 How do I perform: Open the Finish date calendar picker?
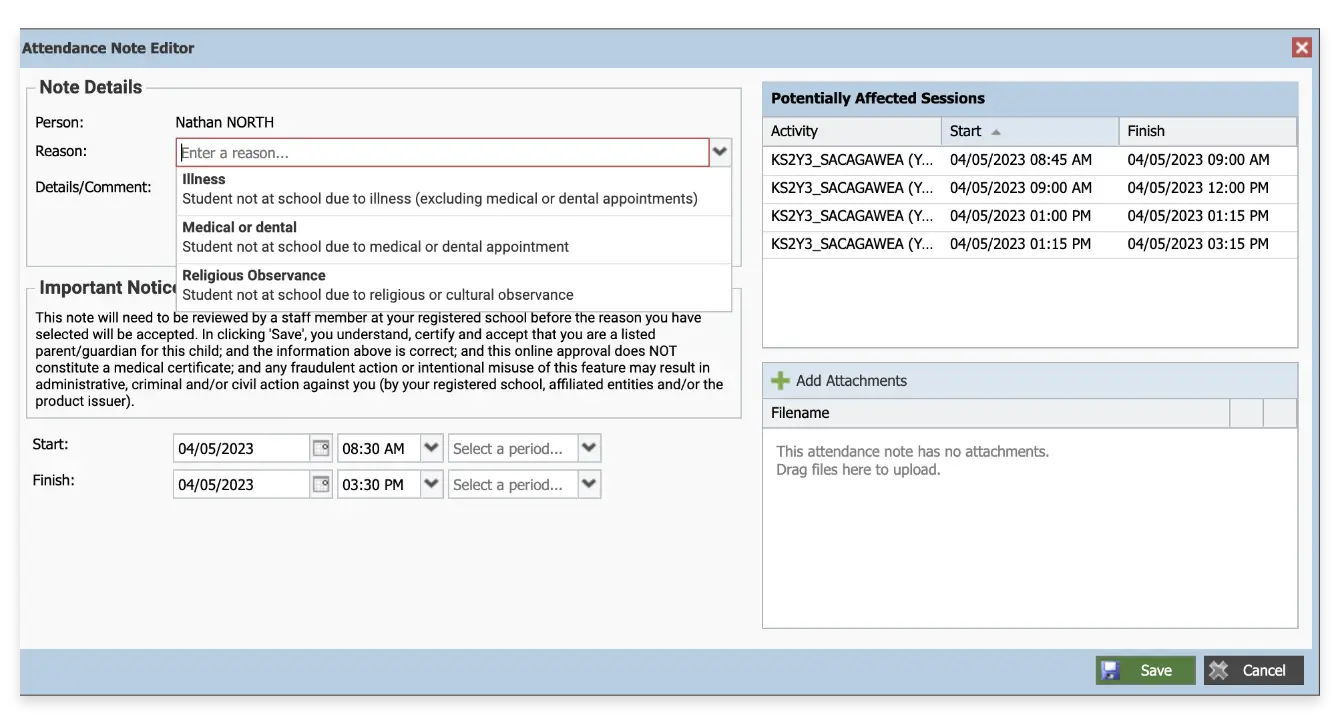(x=321, y=485)
